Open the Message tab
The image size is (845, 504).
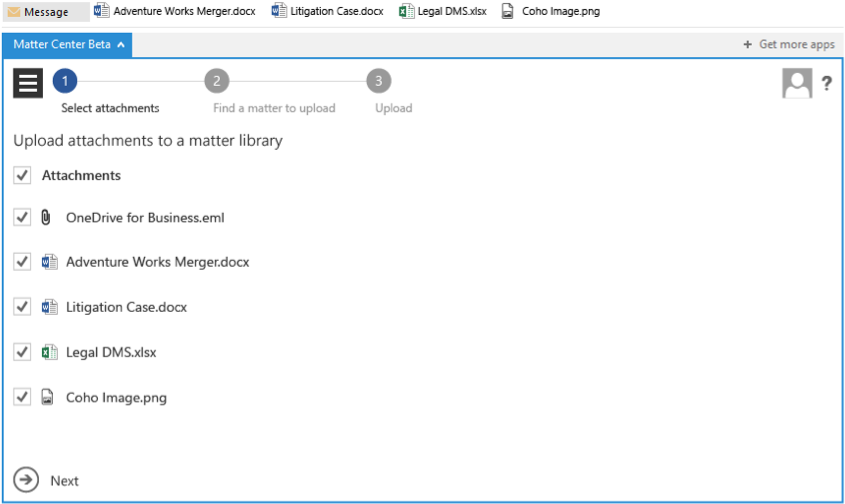coord(46,12)
